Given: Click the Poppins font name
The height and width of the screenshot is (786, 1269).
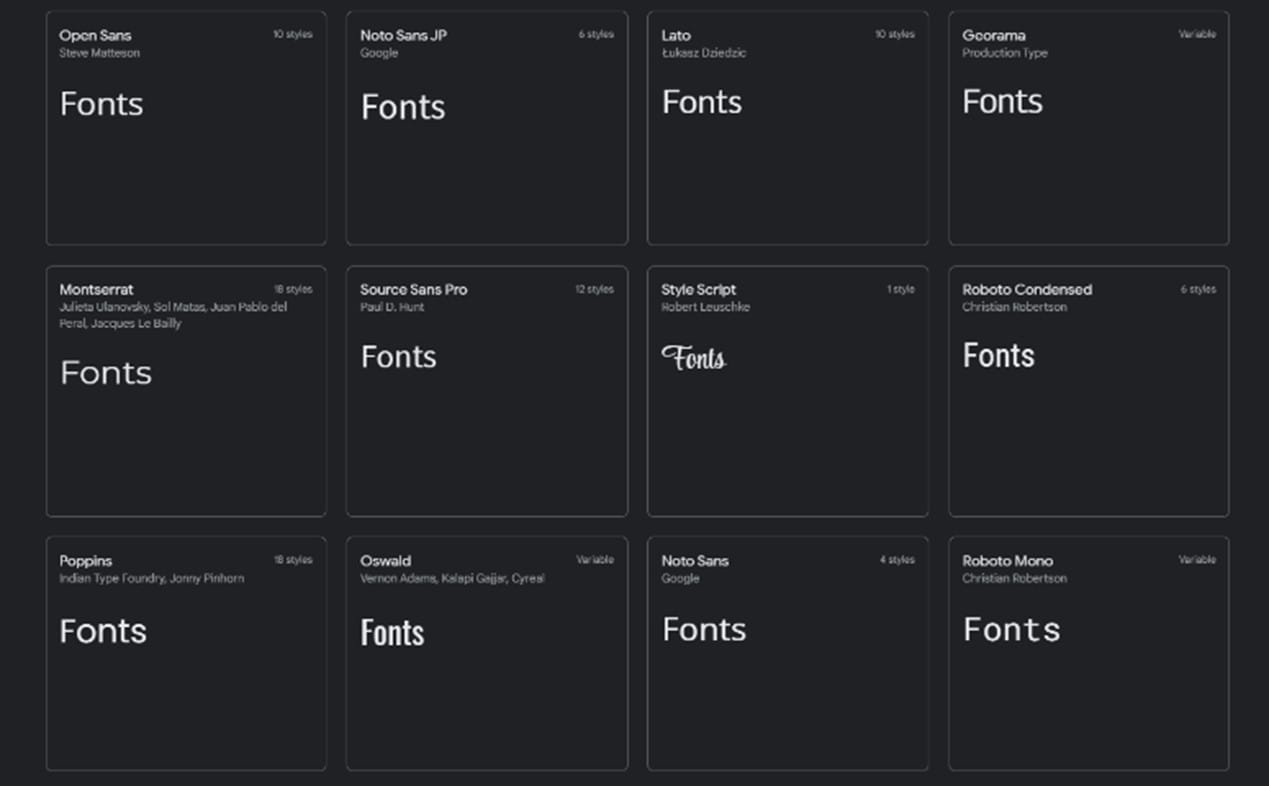Looking at the screenshot, I should pyautogui.click(x=85, y=561).
